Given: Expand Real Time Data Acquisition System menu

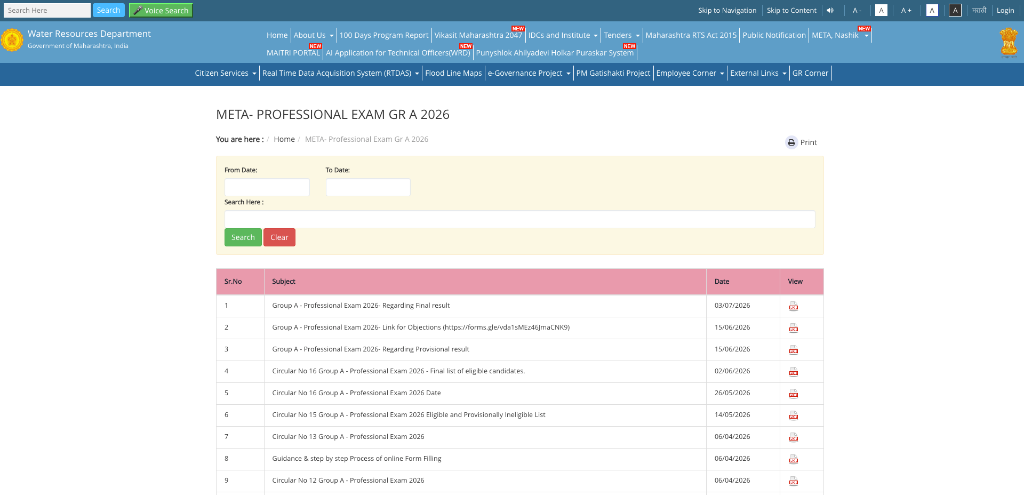Looking at the screenshot, I should pyautogui.click(x=340, y=74).
